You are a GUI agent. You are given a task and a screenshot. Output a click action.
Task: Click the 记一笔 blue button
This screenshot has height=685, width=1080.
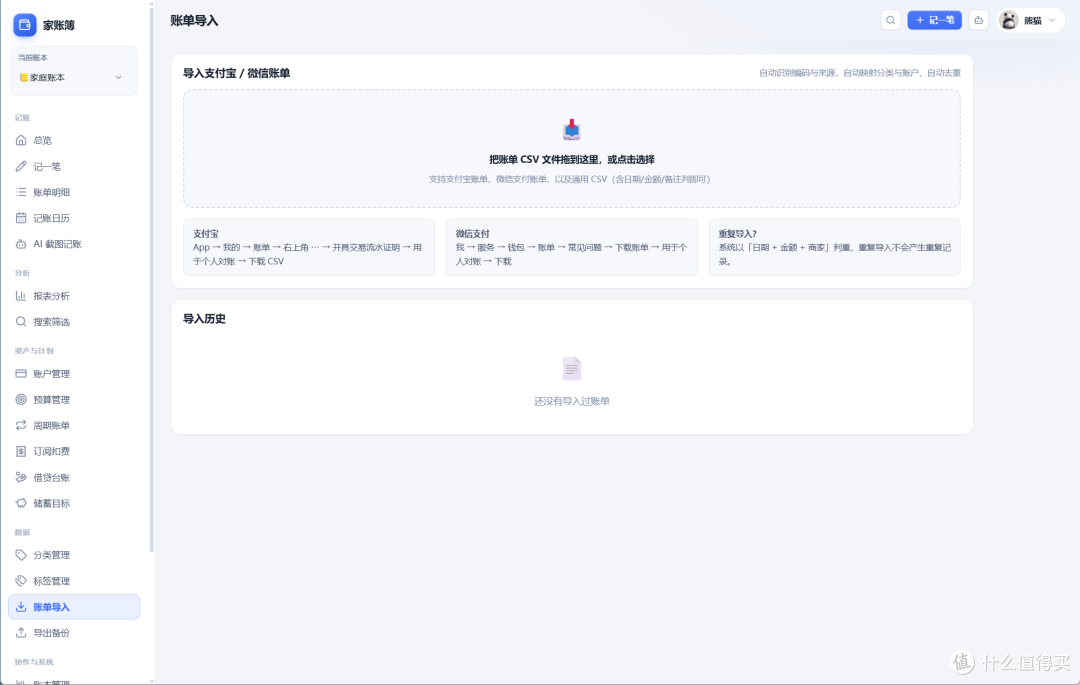[934, 20]
